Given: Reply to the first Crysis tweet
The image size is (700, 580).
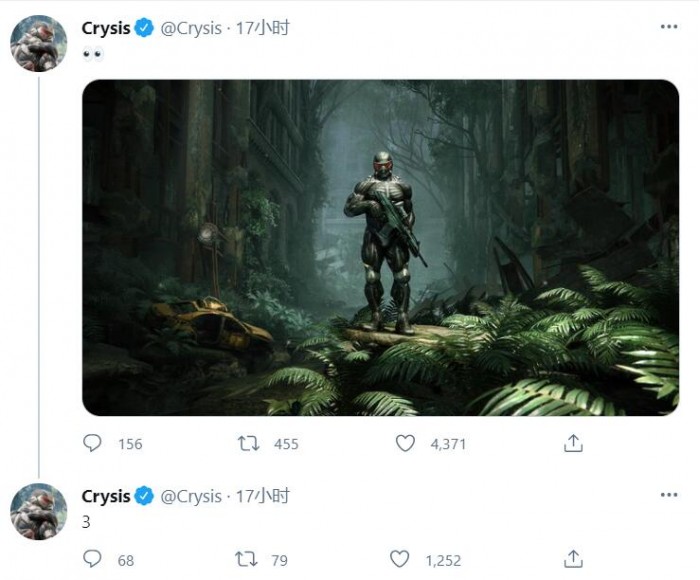Looking at the screenshot, I should click(x=93, y=443).
